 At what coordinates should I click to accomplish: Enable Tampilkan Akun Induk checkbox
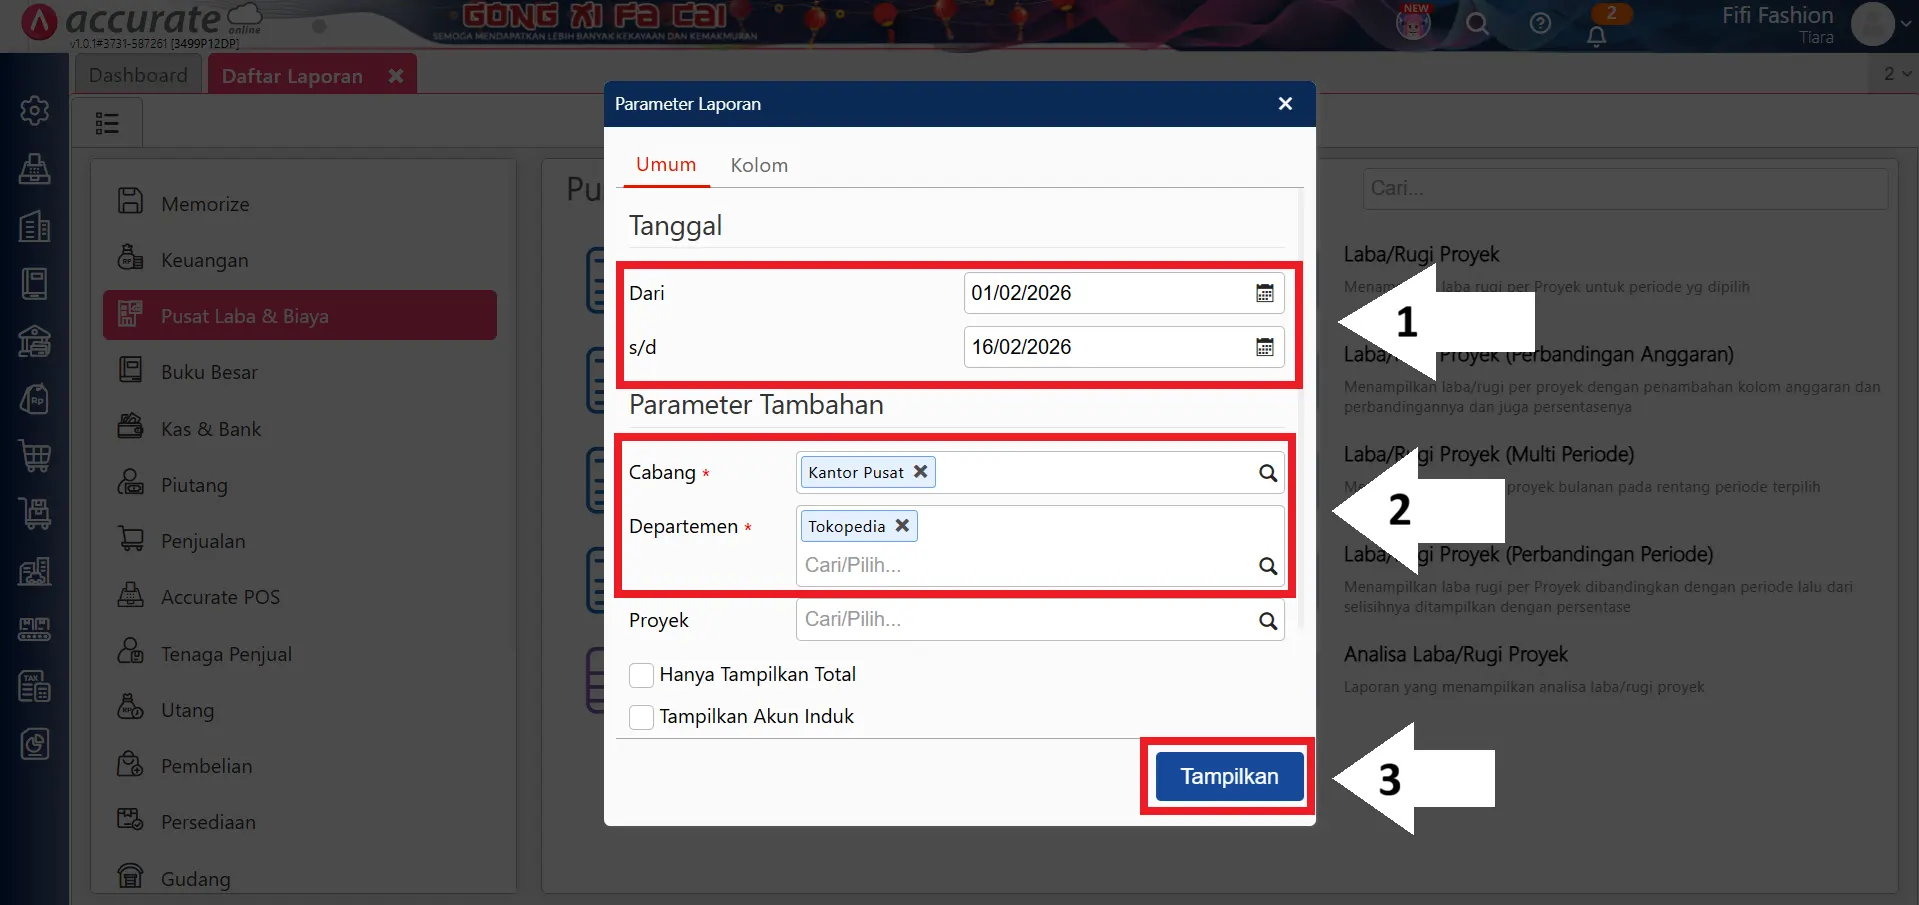[x=641, y=717]
